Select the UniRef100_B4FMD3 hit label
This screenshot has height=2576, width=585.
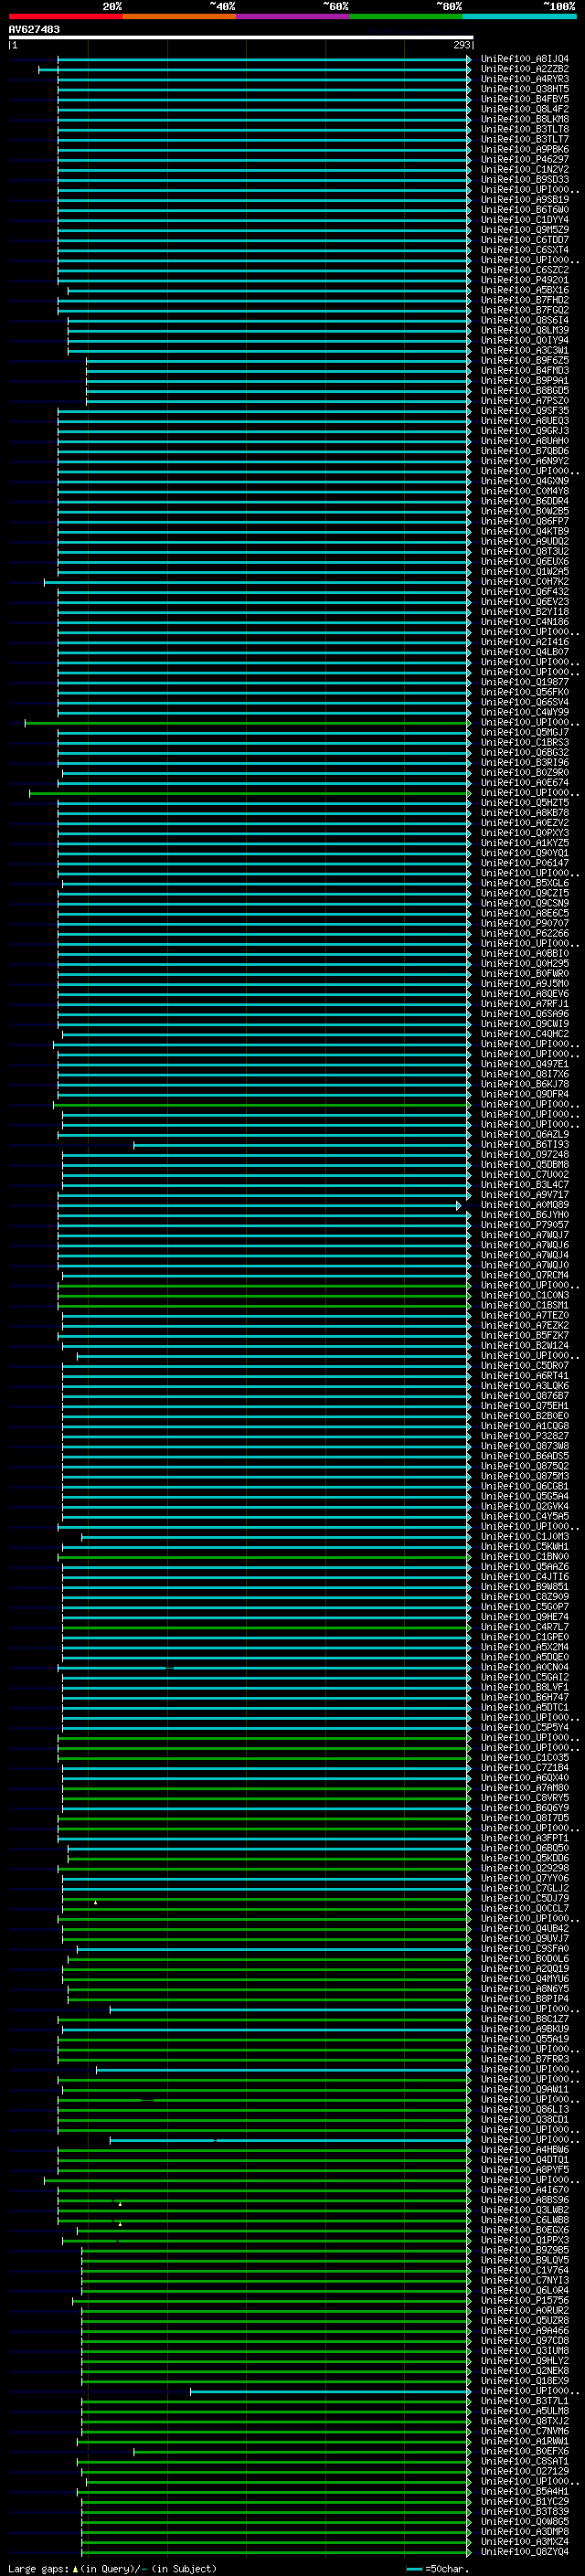point(524,371)
